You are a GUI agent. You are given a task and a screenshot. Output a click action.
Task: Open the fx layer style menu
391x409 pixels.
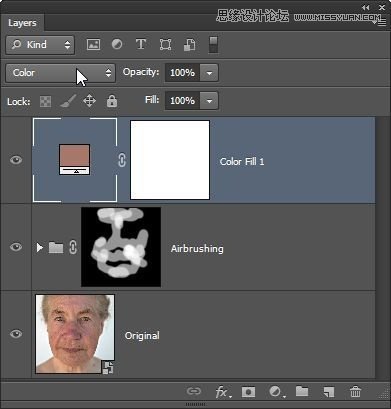(x=222, y=392)
